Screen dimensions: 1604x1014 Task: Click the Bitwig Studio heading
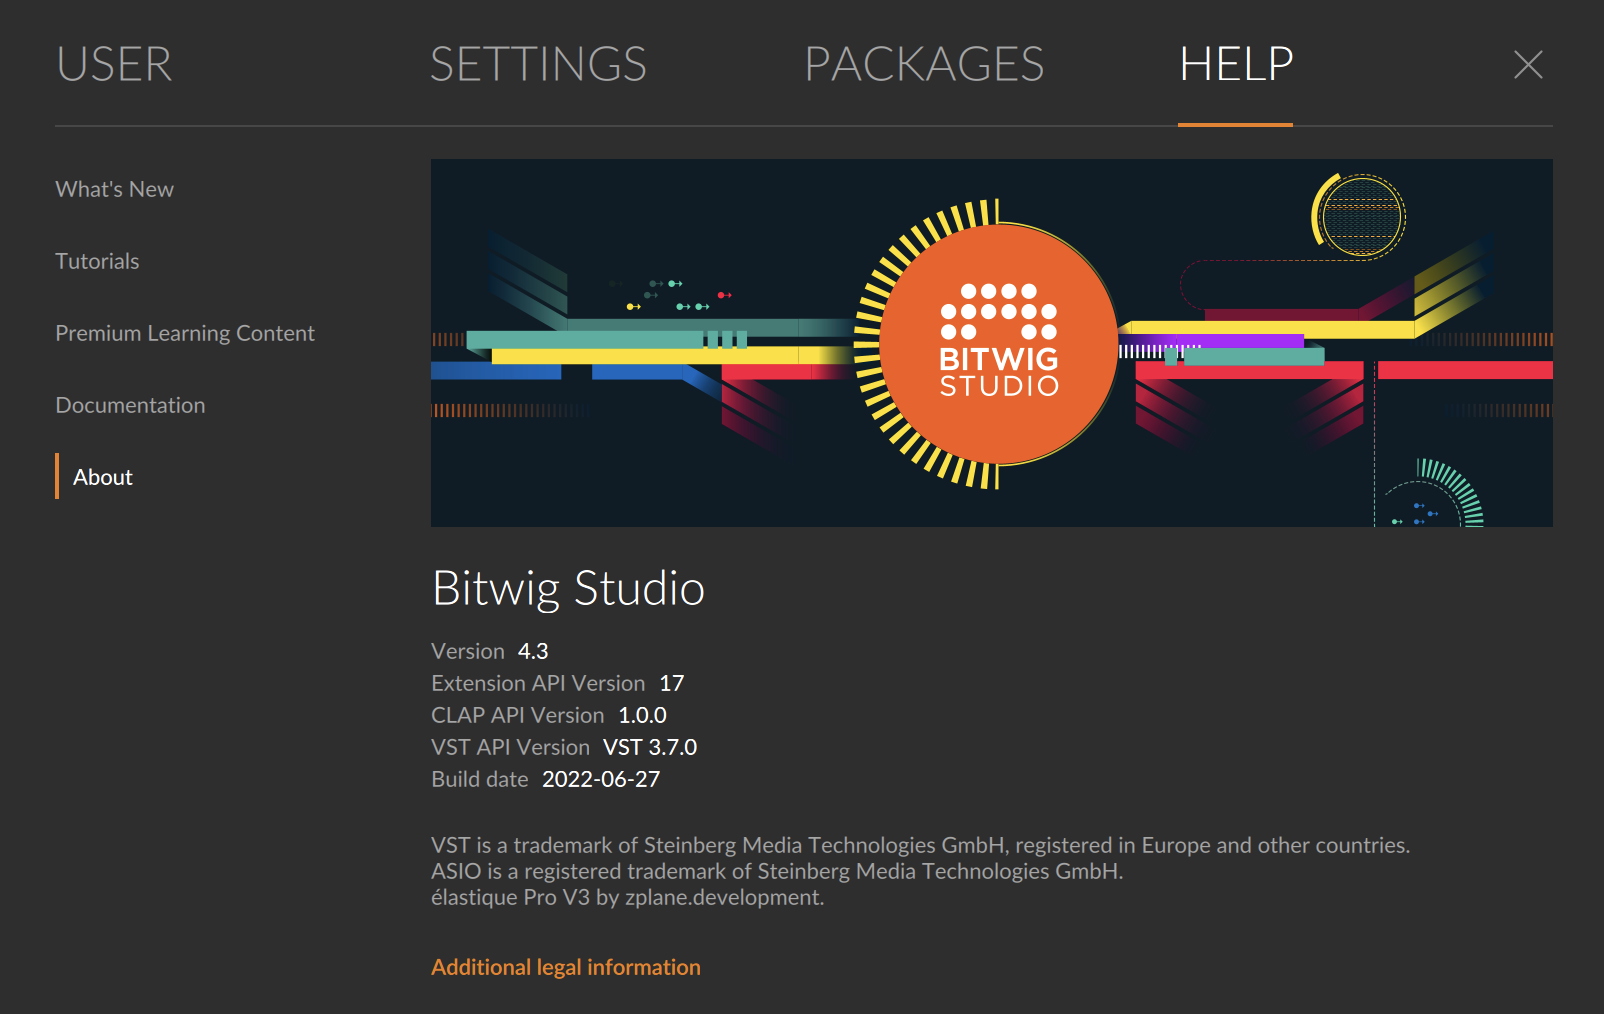(x=568, y=588)
